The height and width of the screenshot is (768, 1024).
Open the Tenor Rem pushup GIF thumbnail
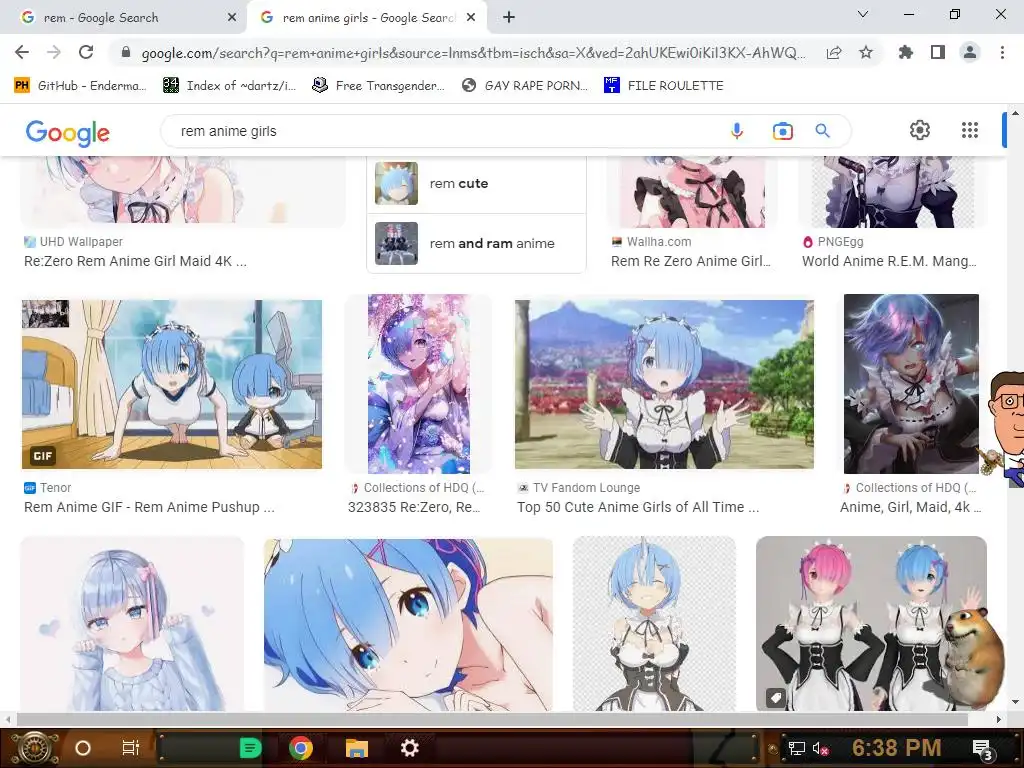coord(172,384)
